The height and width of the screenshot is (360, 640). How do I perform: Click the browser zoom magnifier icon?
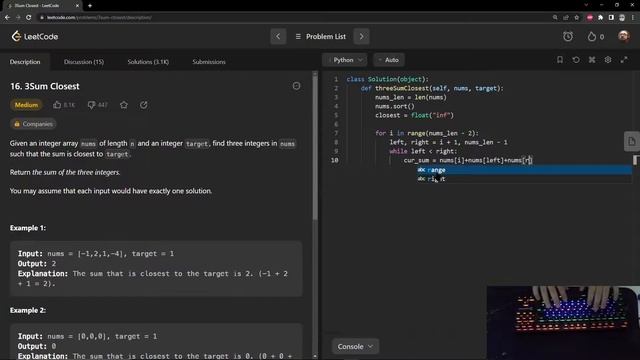(555, 18)
